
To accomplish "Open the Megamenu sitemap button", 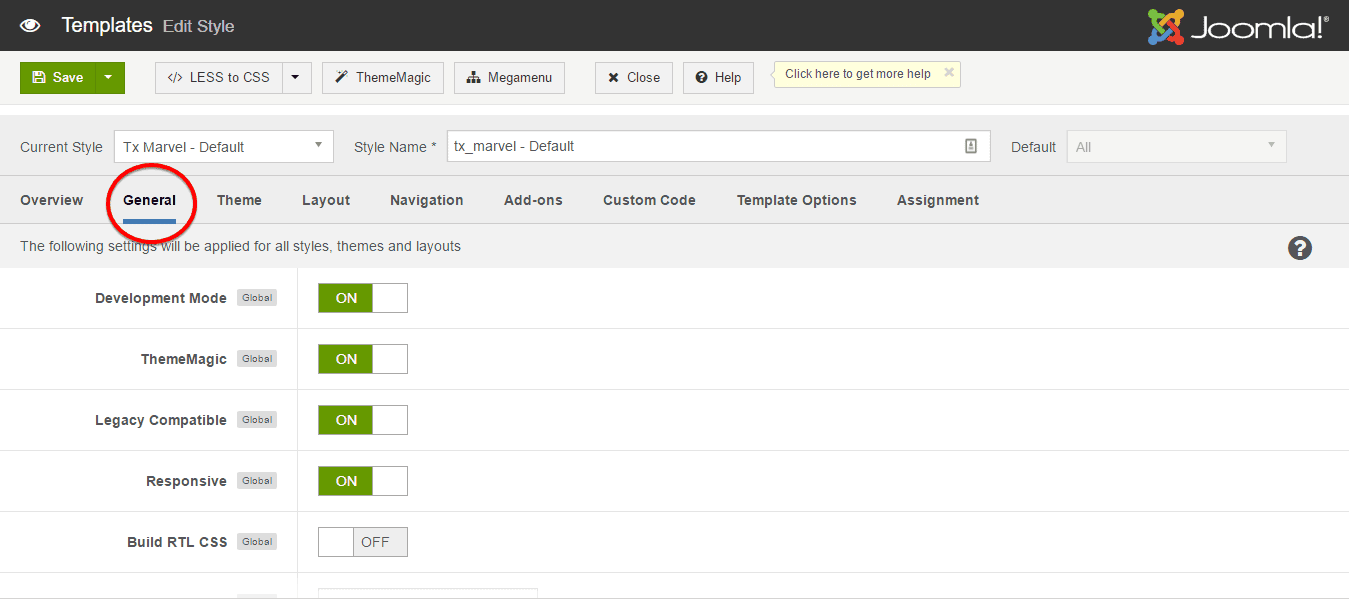I will (509, 78).
